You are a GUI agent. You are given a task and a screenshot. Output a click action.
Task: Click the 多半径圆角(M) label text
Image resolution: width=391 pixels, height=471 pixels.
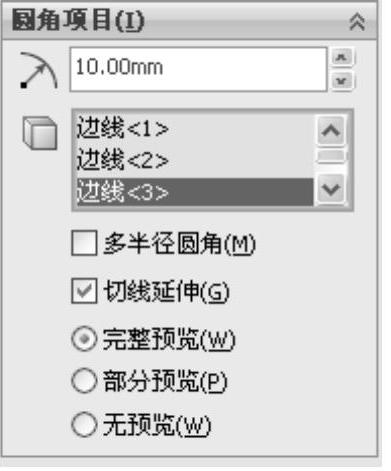tap(179, 243)
